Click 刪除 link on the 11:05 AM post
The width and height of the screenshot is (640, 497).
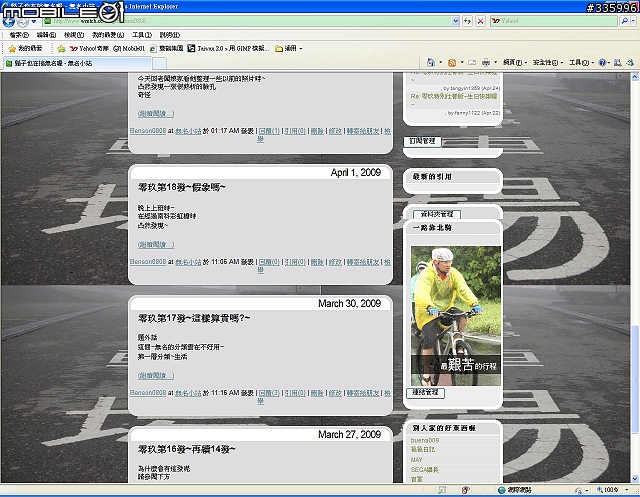tap(317, 262)
